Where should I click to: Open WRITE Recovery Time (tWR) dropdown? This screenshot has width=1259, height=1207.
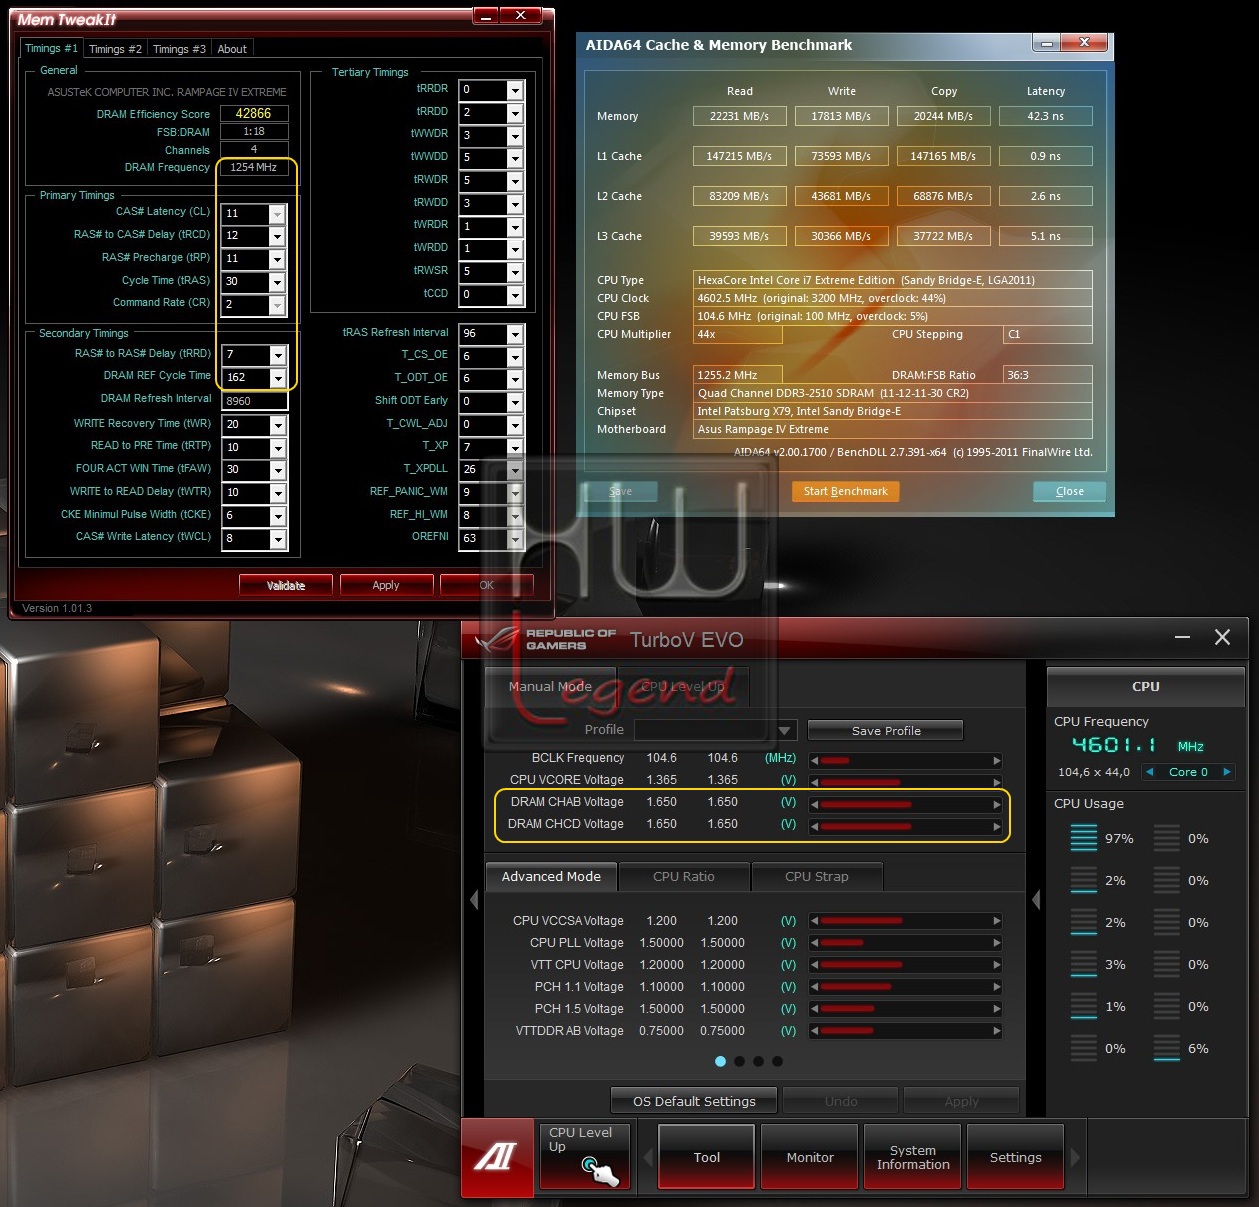pos(277,425)
